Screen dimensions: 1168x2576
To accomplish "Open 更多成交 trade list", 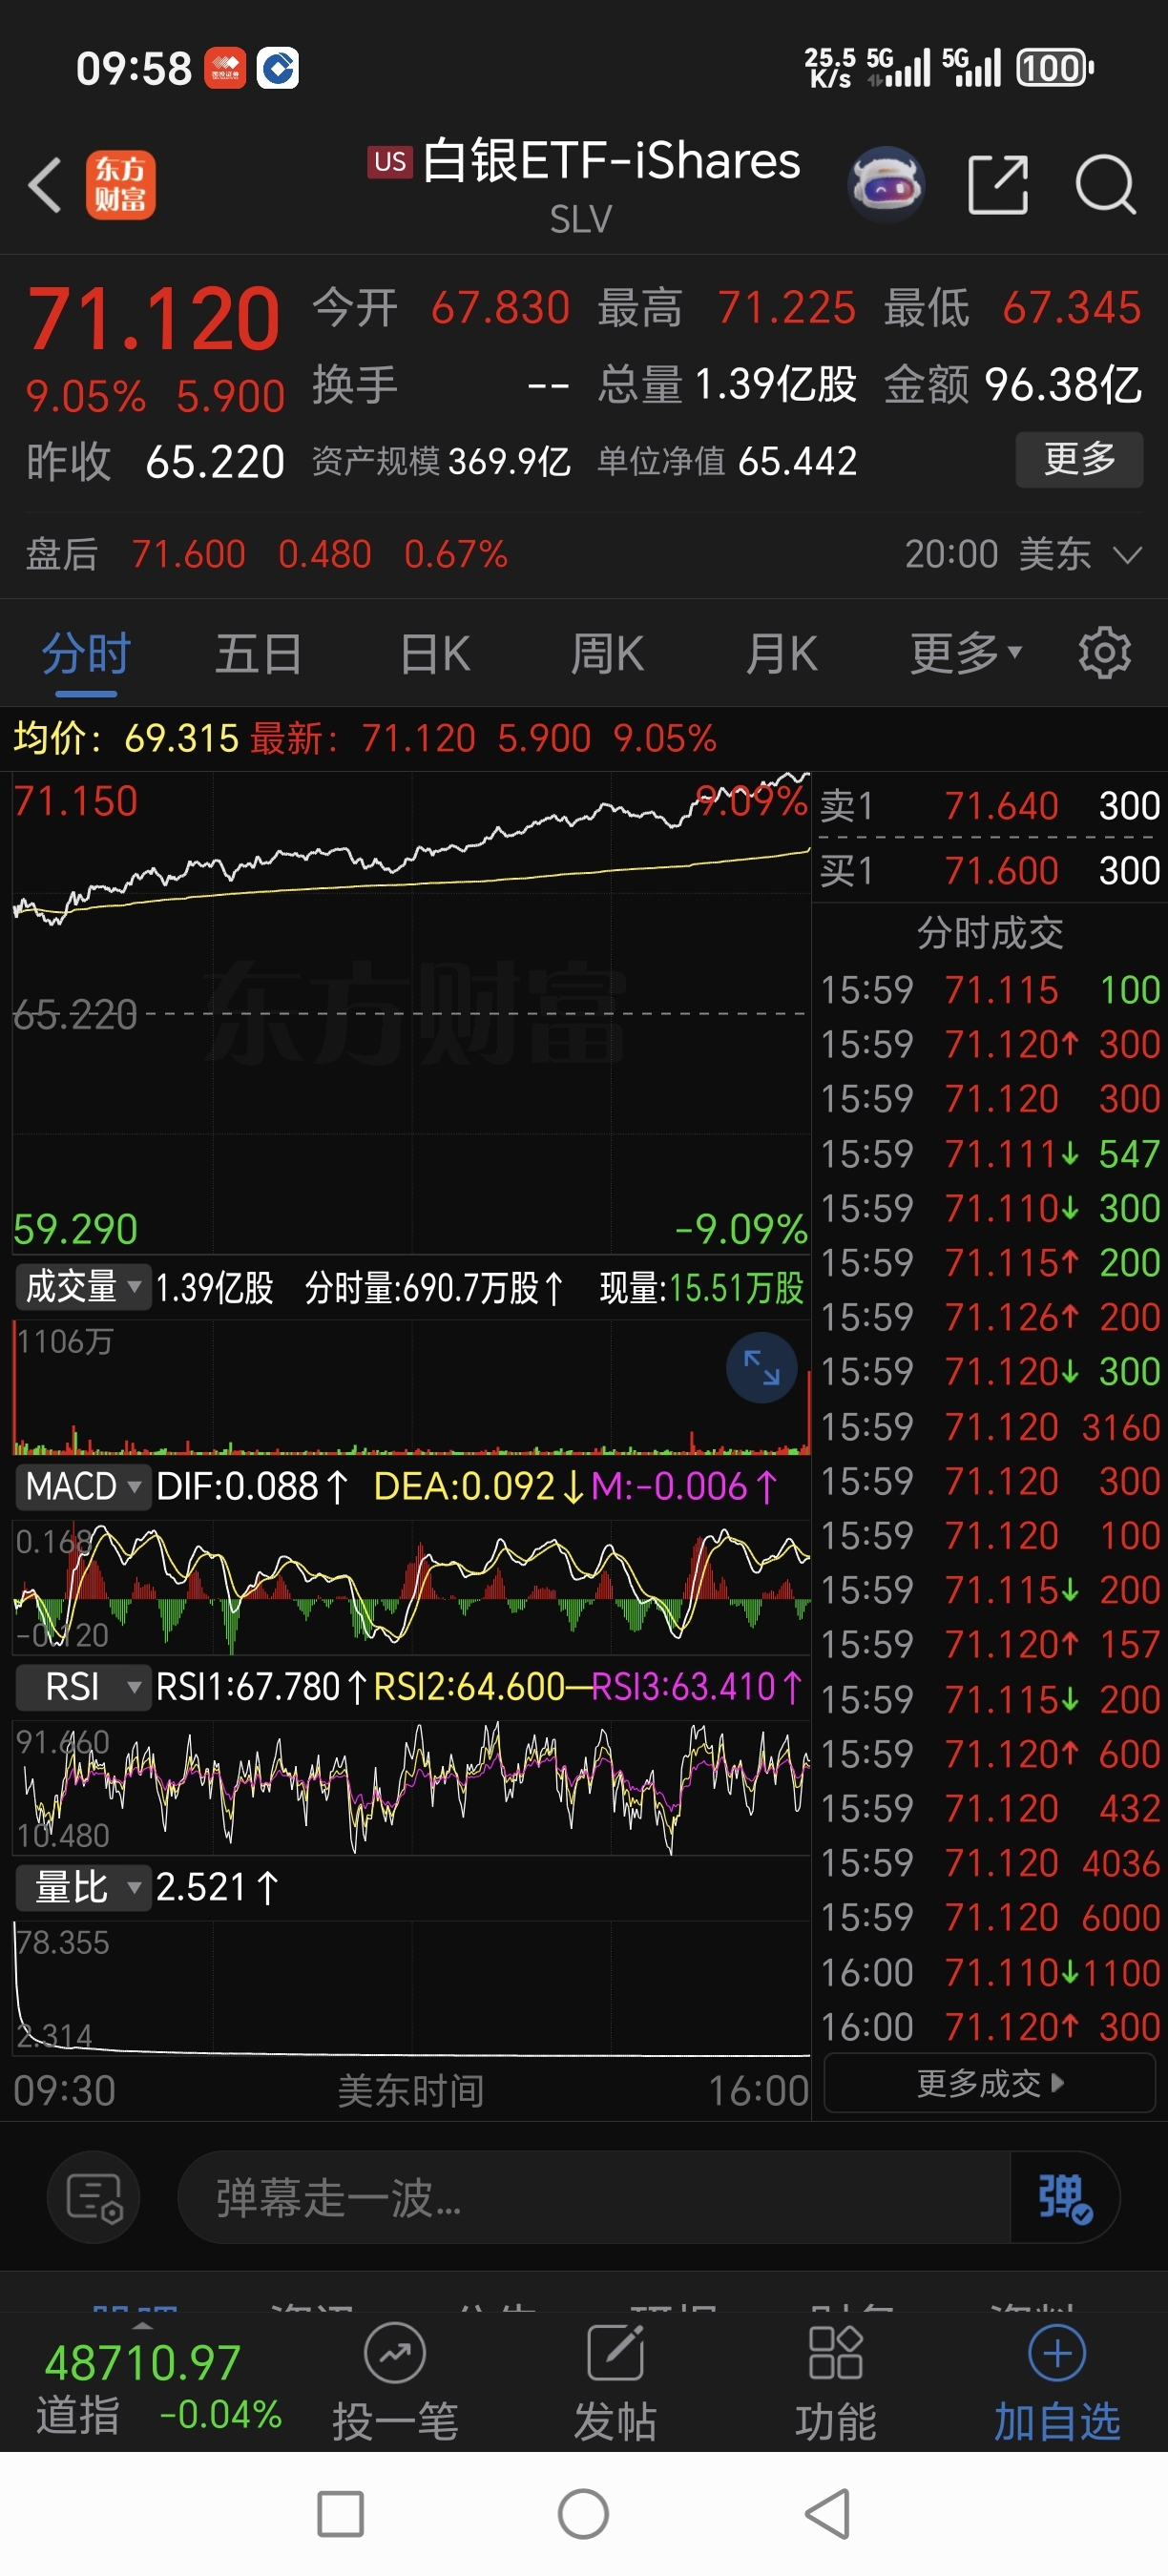I will tap(990, 2084).
